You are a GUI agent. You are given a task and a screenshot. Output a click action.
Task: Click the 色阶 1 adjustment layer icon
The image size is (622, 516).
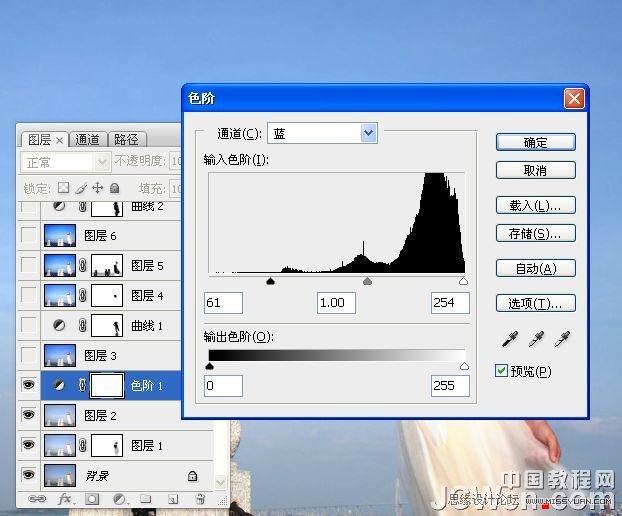click(59, 385)
